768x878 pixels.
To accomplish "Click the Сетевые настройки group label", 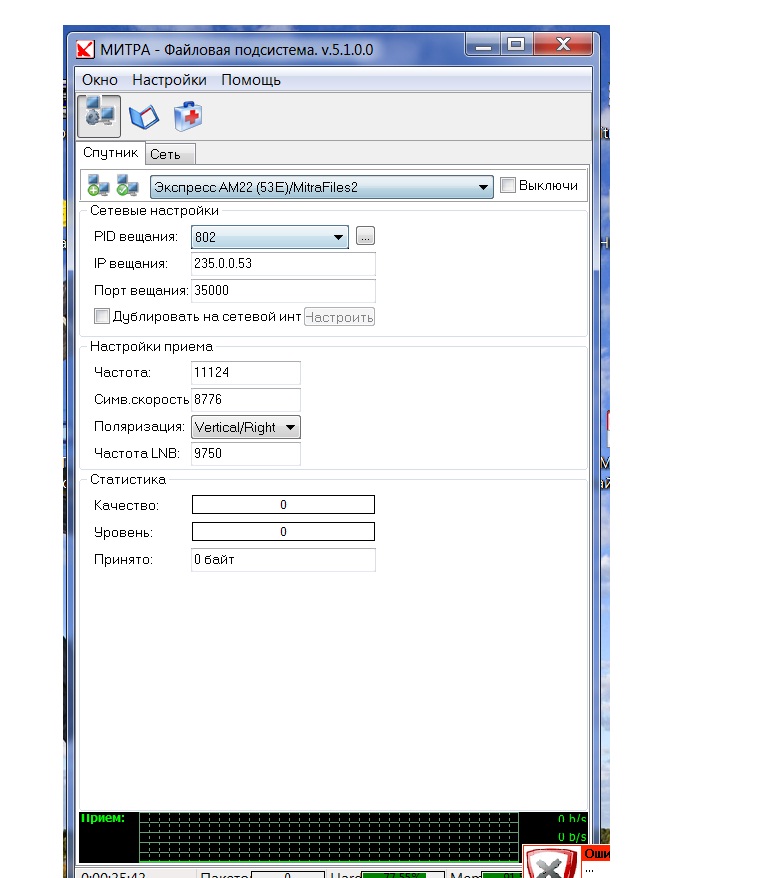I will point(154,211).
